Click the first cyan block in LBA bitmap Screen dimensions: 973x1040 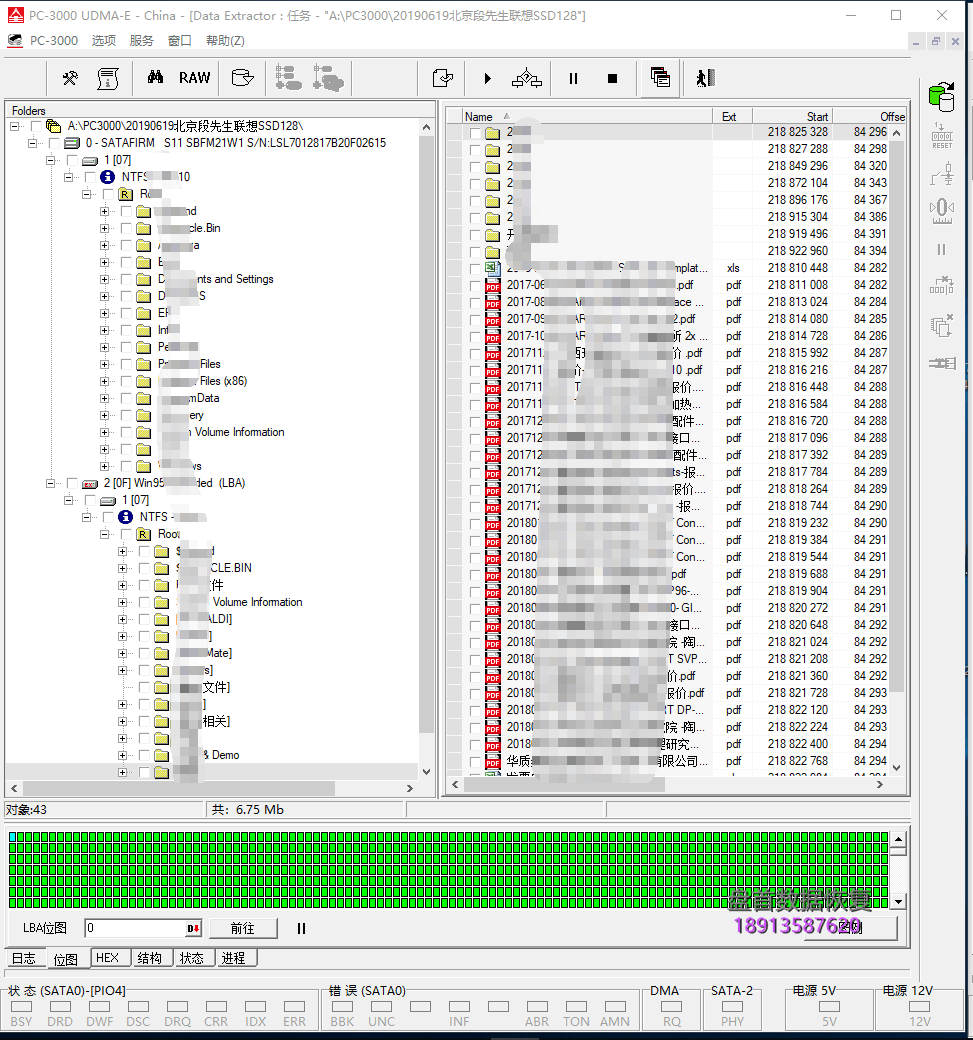pos(13,837)
